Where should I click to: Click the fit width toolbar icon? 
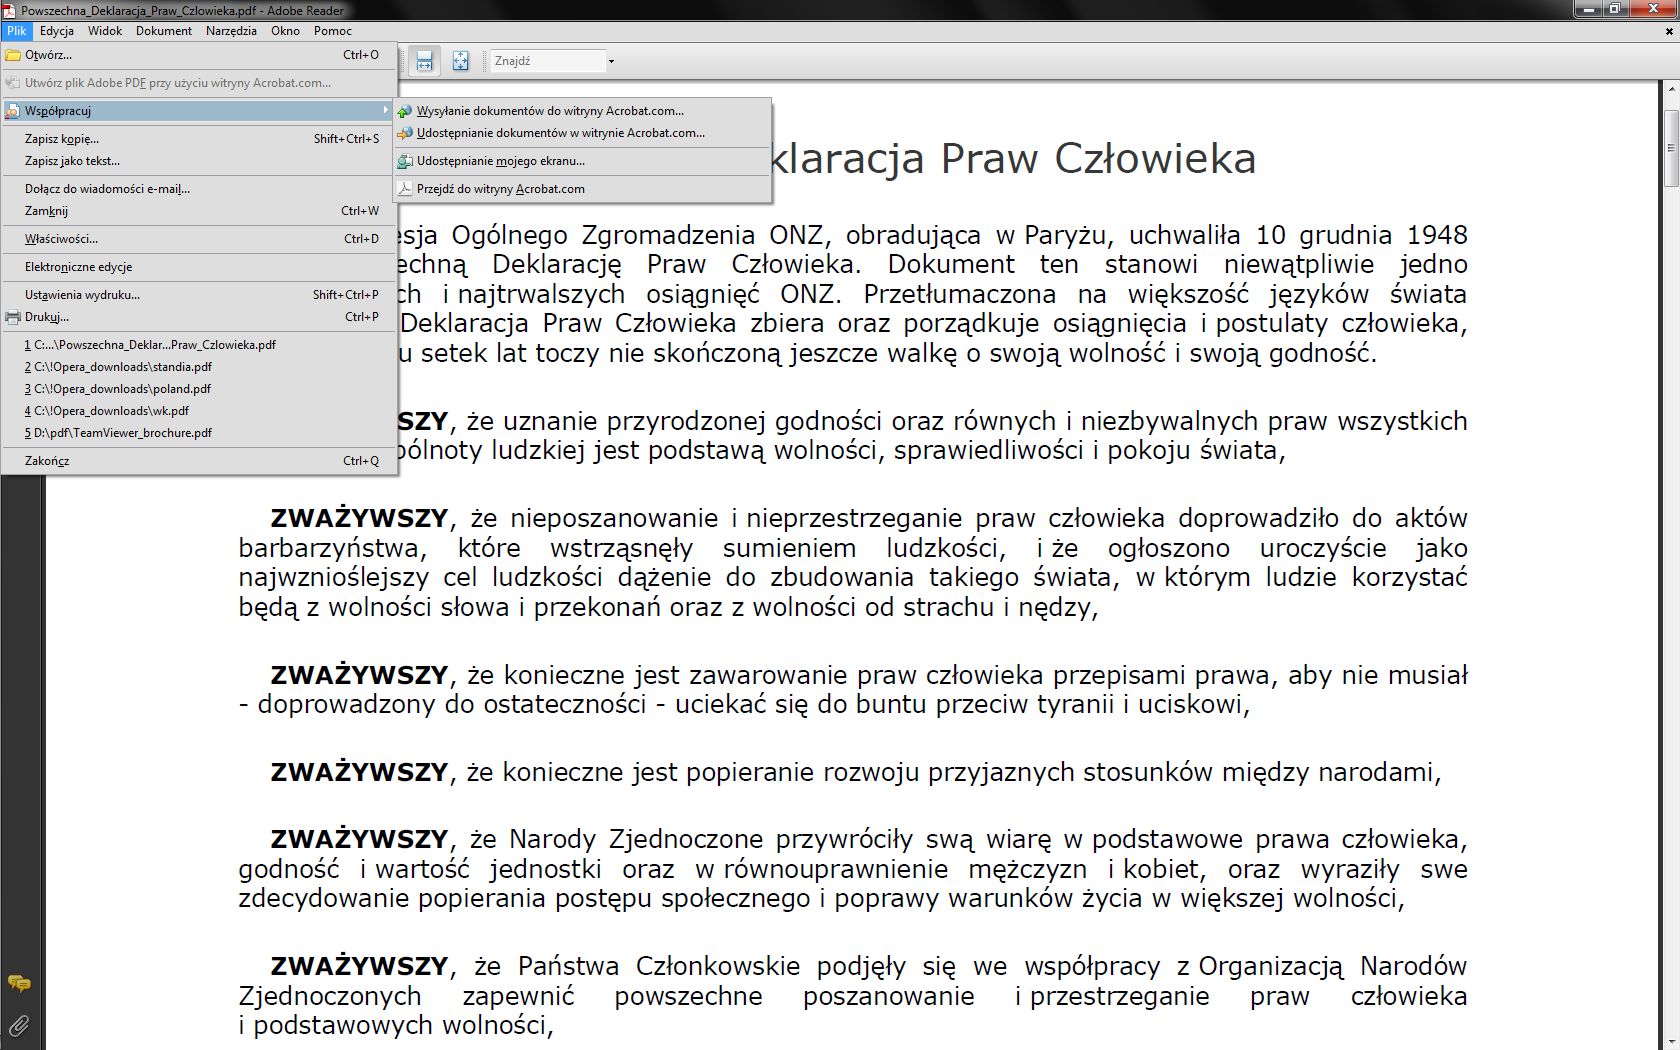[425, 61]
